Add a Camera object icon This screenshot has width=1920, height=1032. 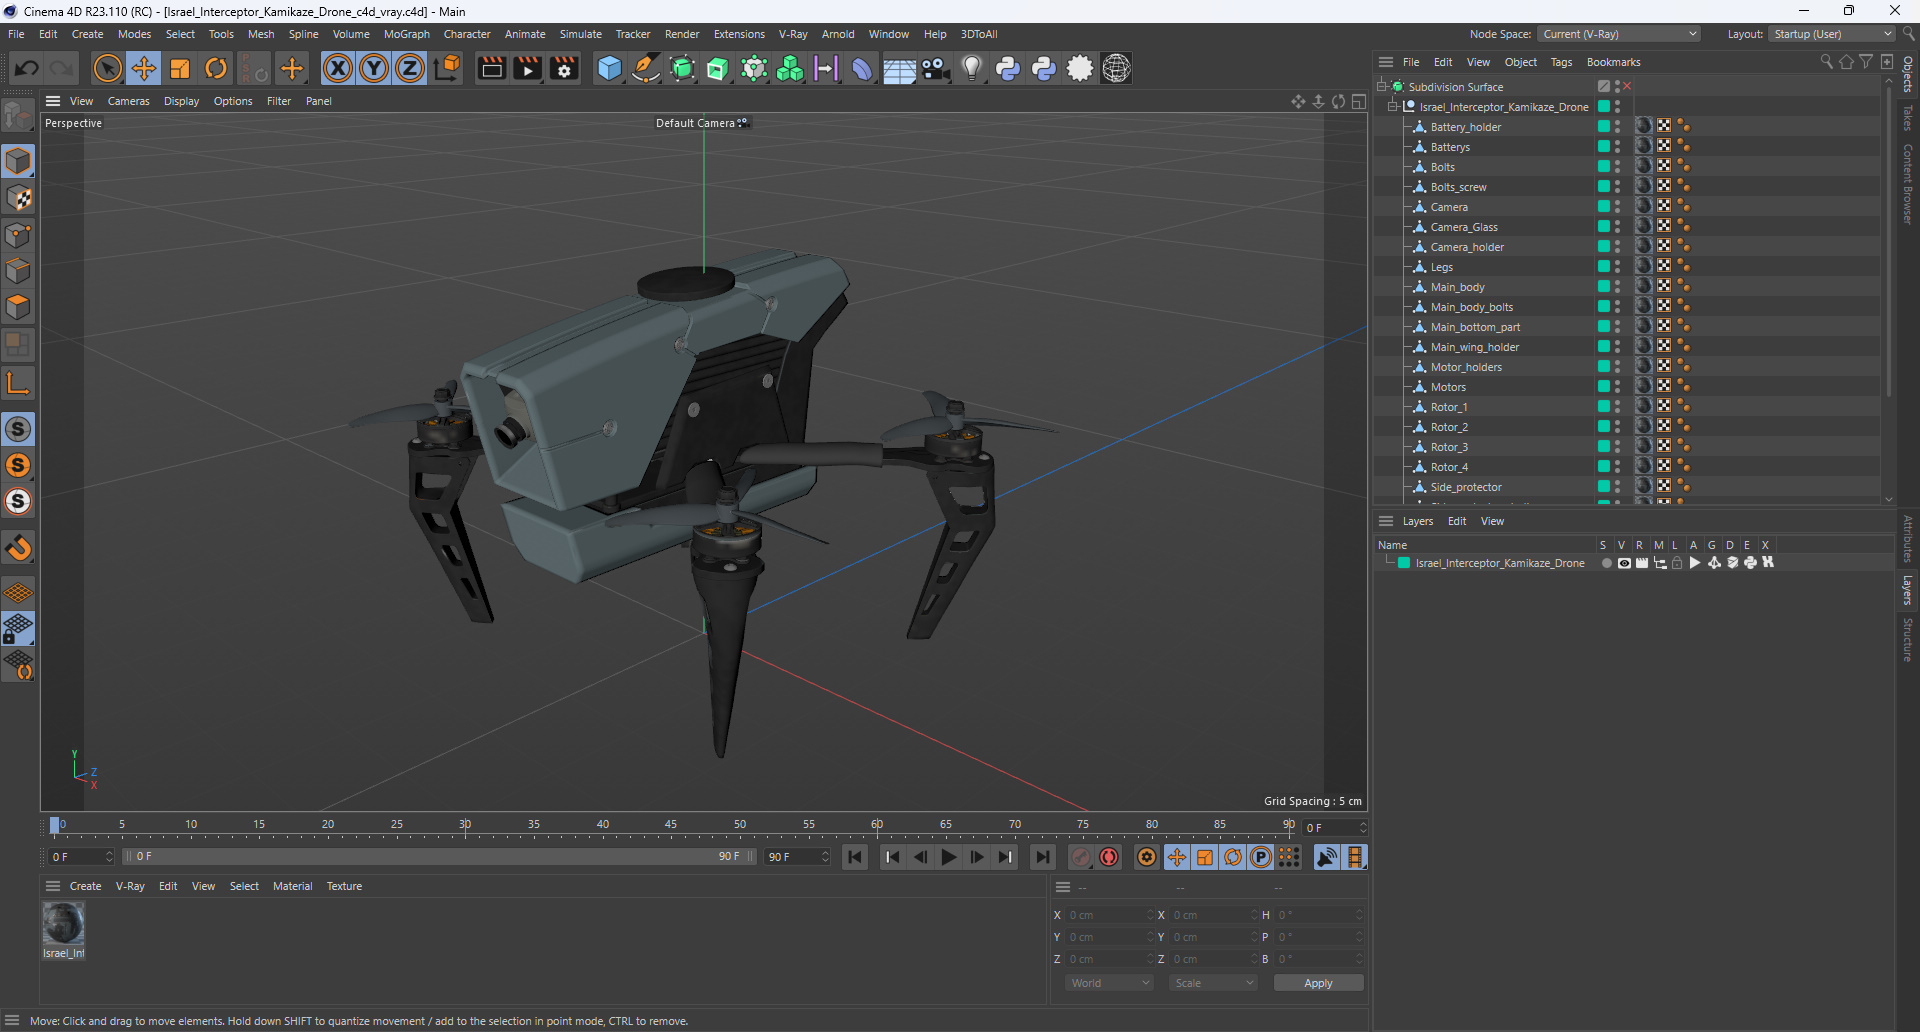(x=936, y=68)
